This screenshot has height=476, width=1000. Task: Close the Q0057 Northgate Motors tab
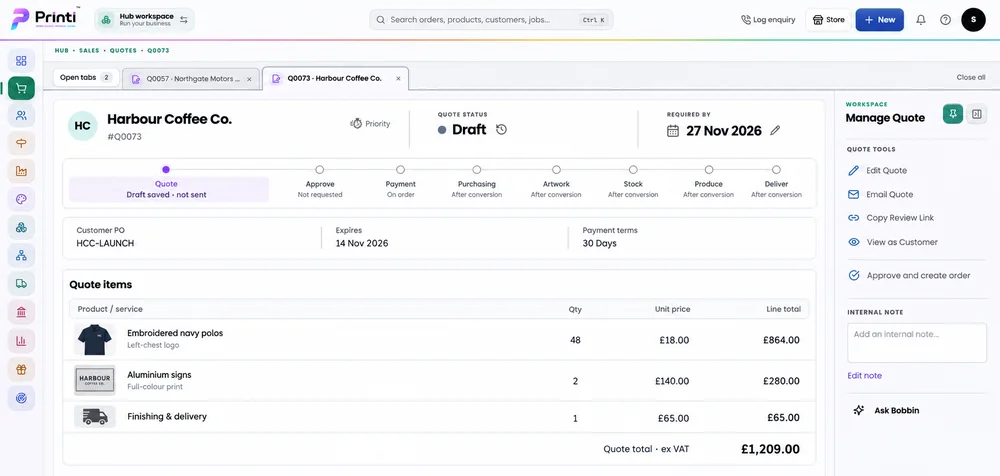tap(249, 79)
